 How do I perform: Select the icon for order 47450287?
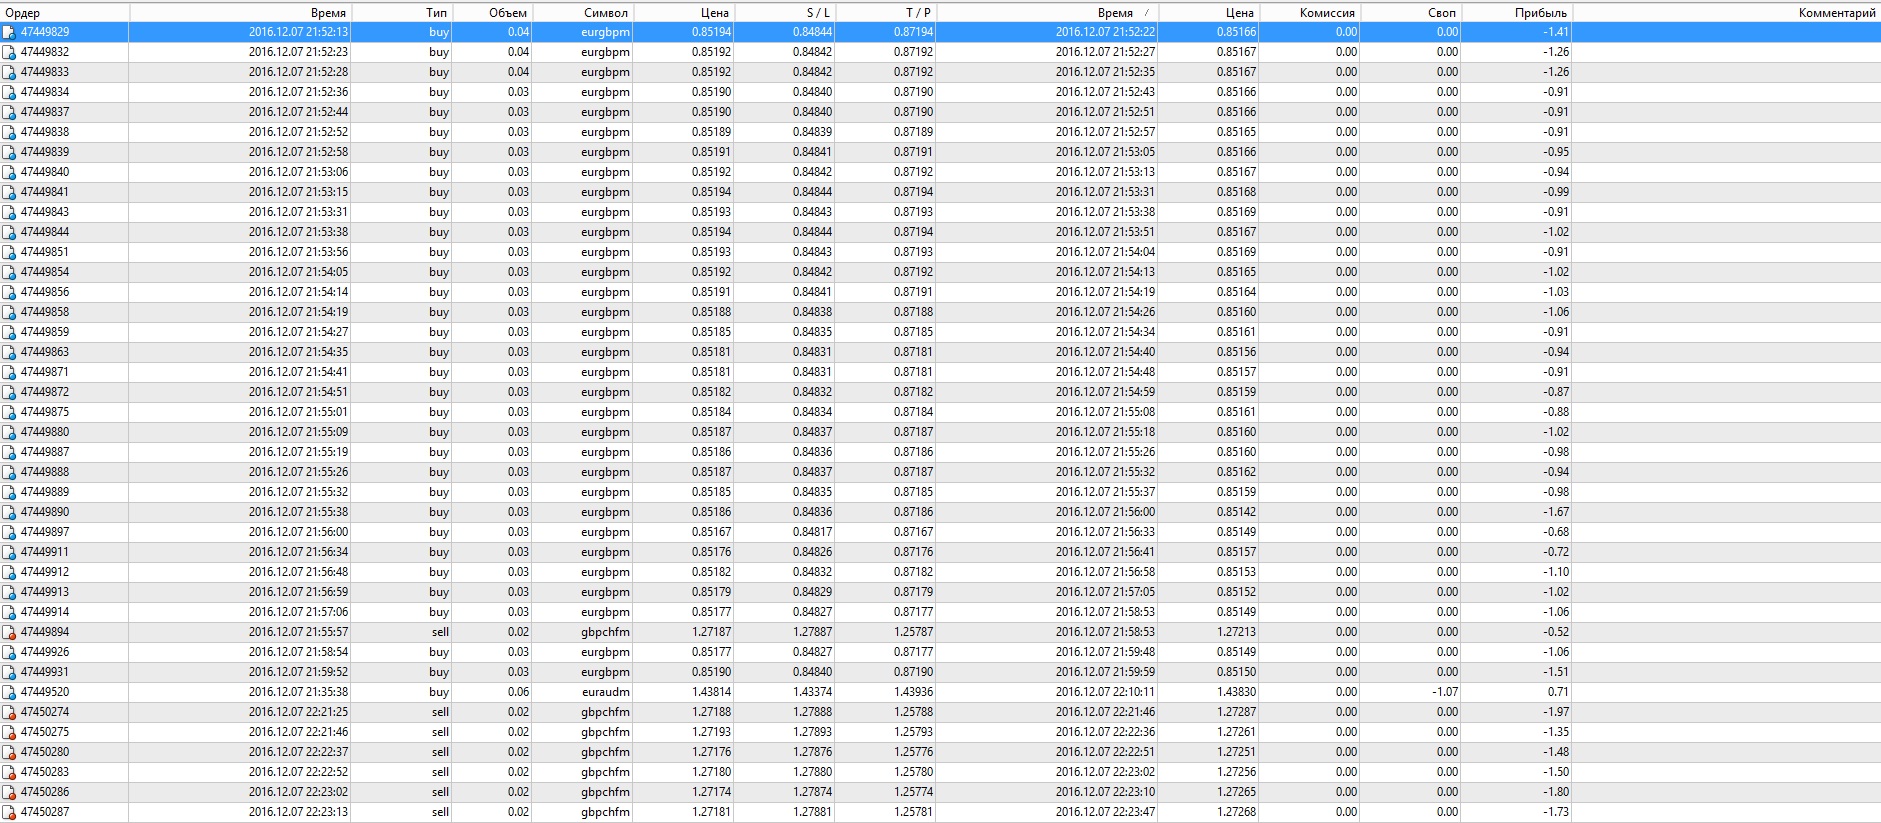tap(9, 812)
